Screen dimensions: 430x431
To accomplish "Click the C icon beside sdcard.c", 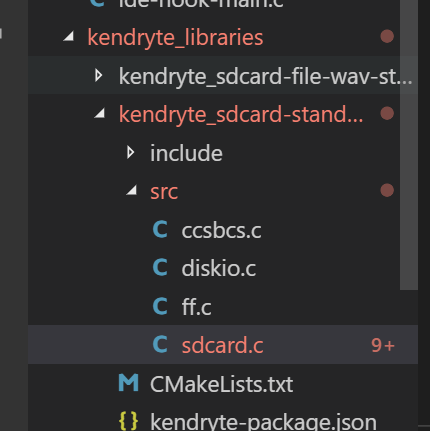I will (160, 344).
